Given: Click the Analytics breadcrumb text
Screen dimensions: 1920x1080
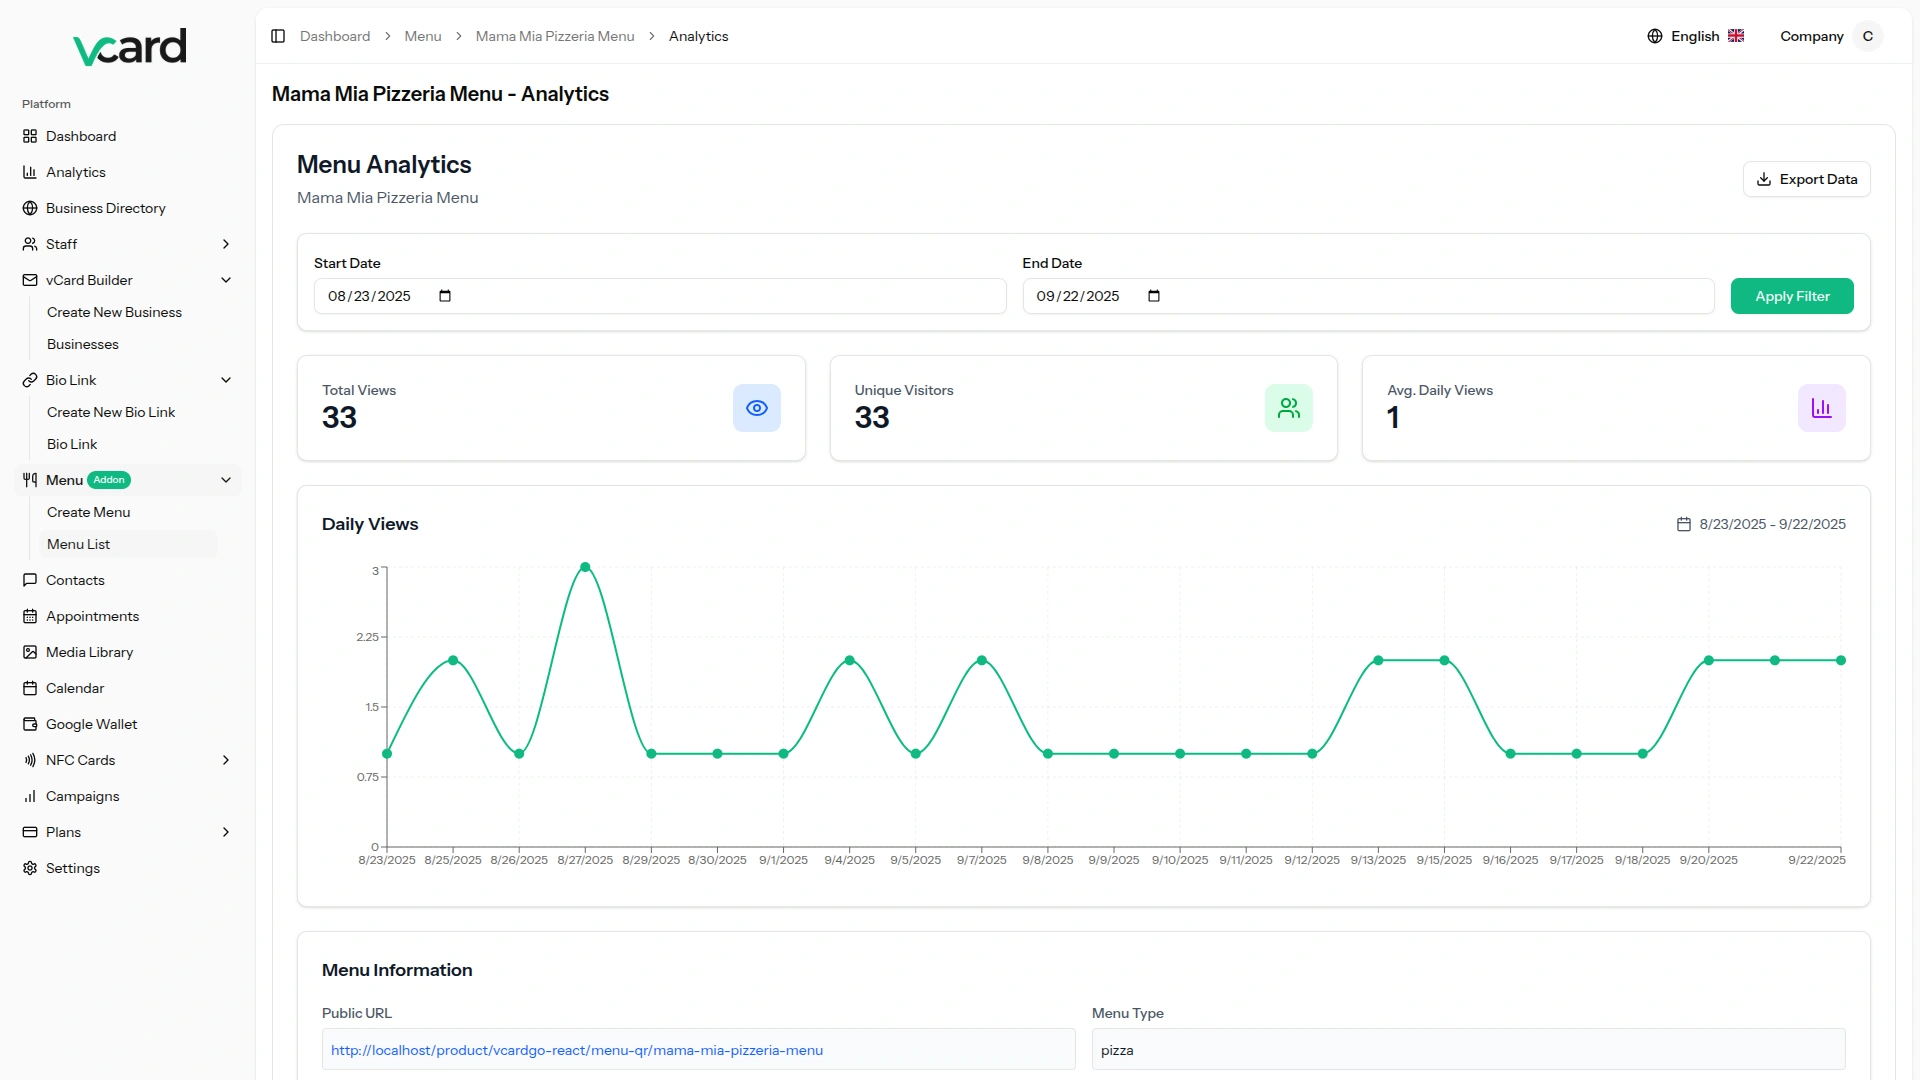Looking at the screenshot, I should [698, 36].
